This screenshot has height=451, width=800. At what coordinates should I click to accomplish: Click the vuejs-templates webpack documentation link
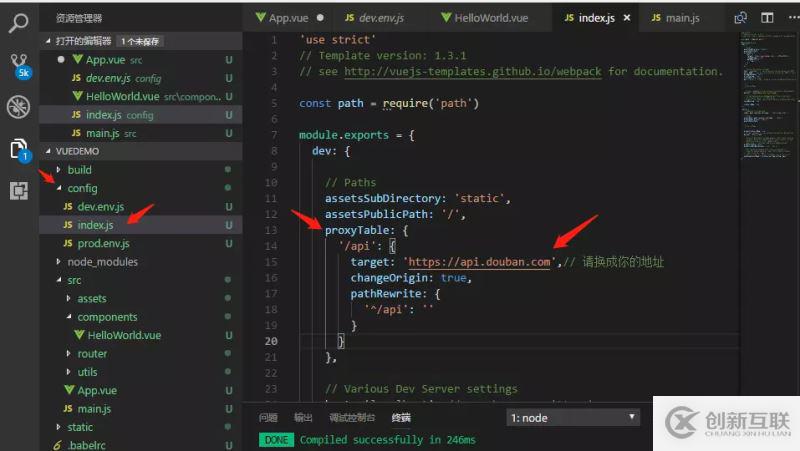click(472, 71)
